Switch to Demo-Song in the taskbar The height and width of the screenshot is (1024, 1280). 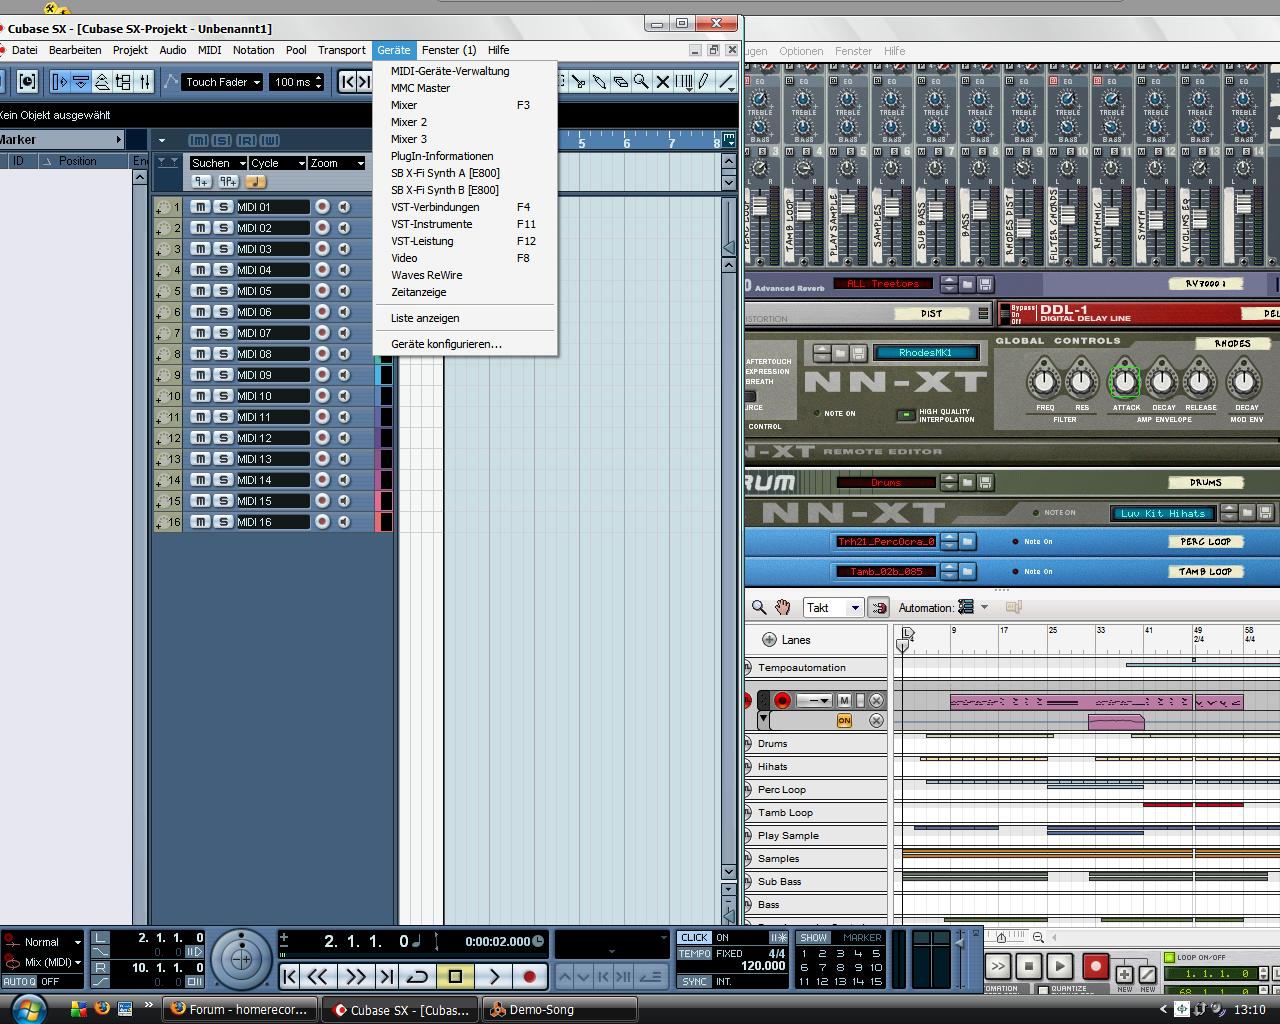560,1010
